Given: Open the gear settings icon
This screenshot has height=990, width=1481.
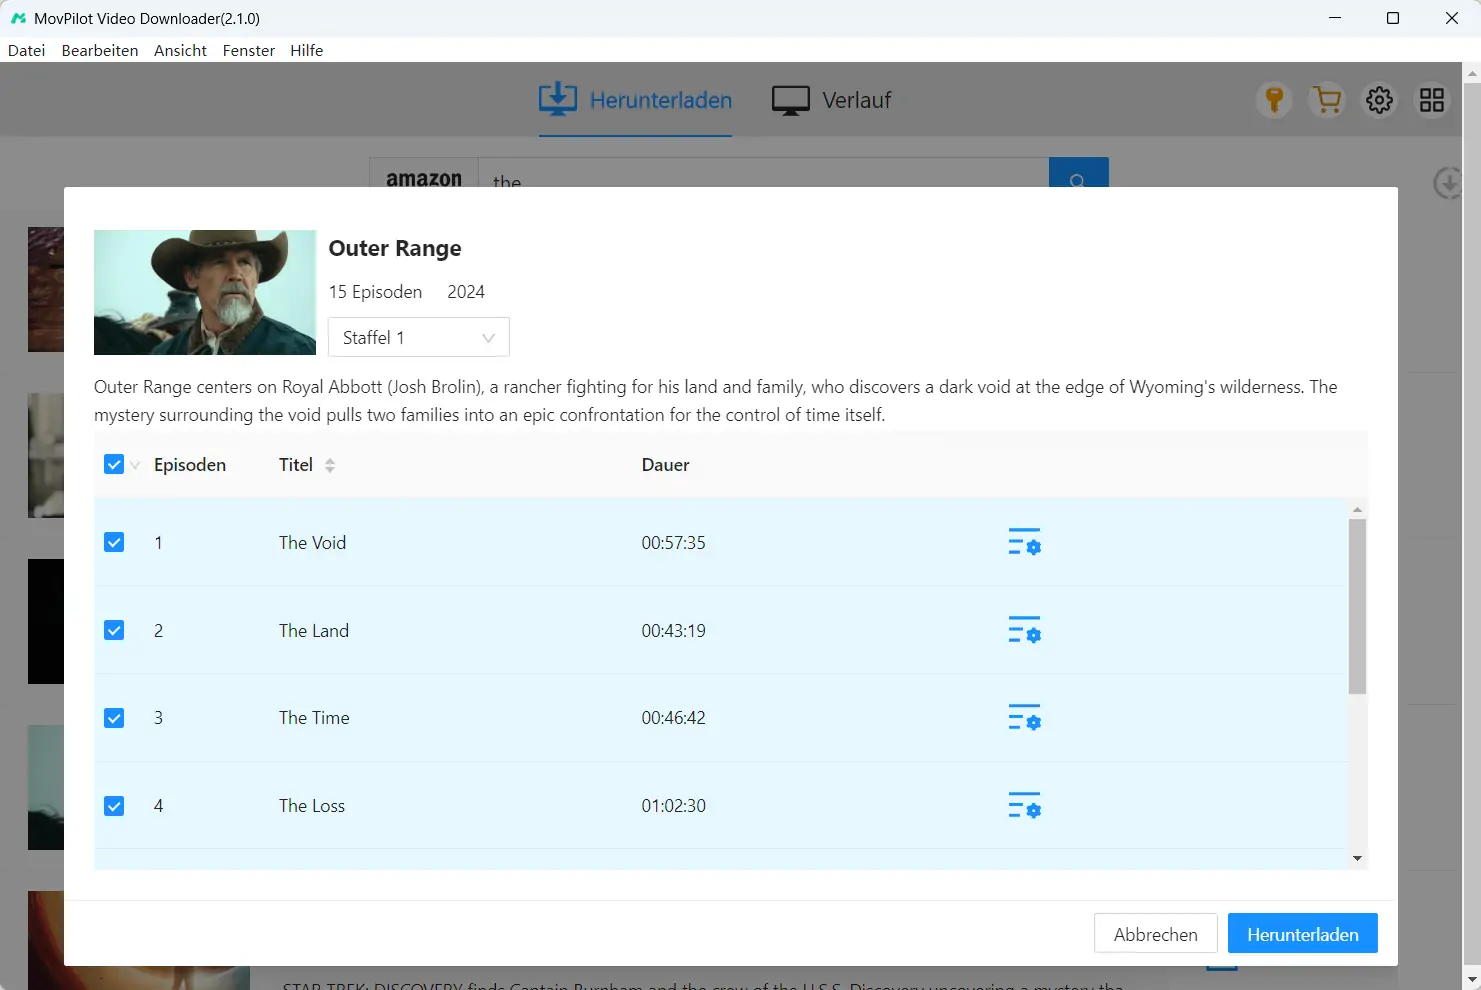Looking at the screenshot, I should coord(1379,100).
